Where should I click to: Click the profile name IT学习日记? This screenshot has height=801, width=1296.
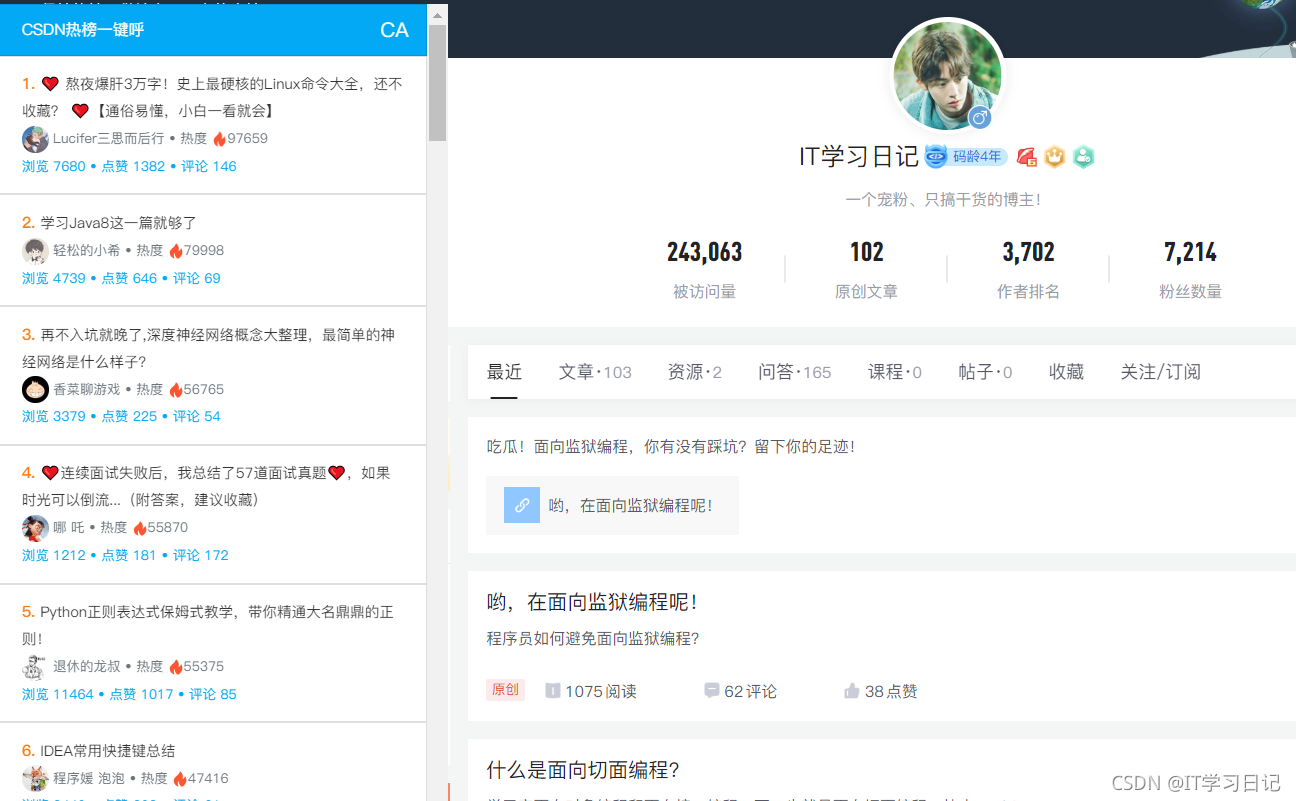858,156
